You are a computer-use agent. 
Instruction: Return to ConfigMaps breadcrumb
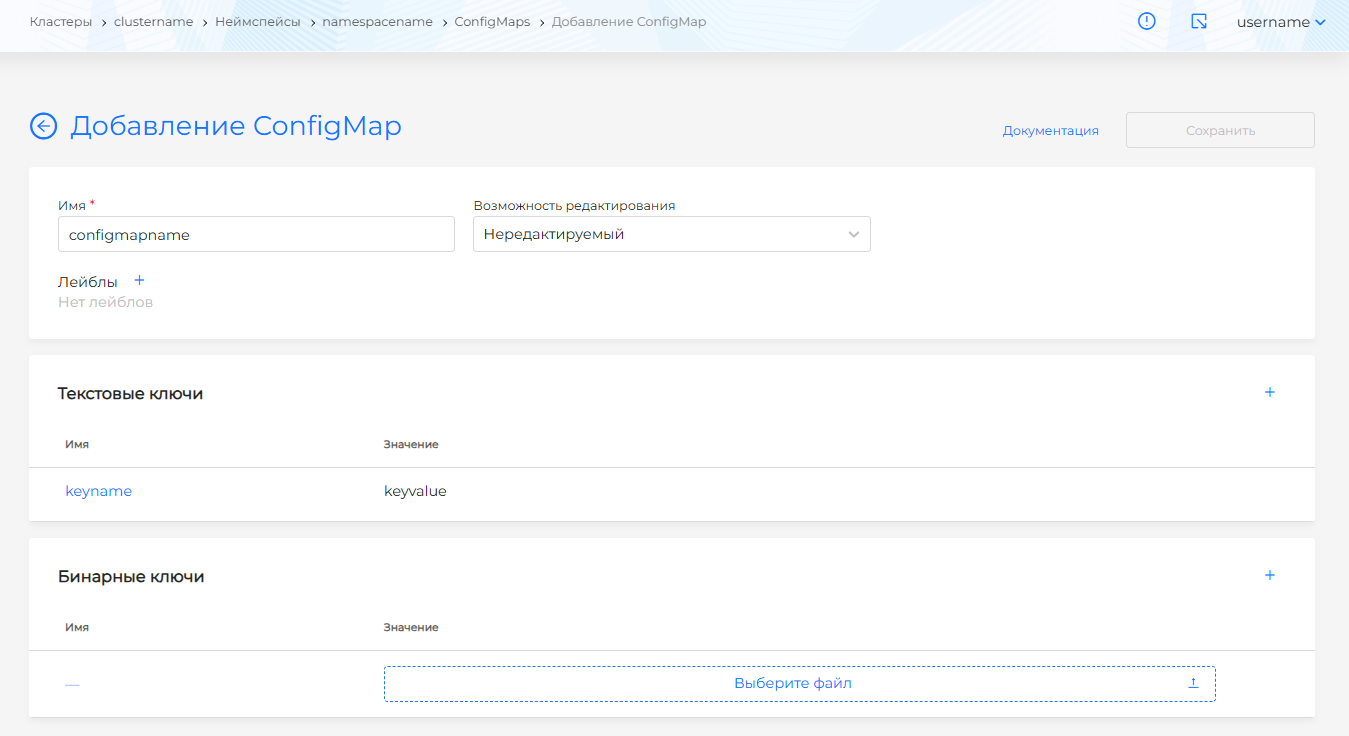492,22
